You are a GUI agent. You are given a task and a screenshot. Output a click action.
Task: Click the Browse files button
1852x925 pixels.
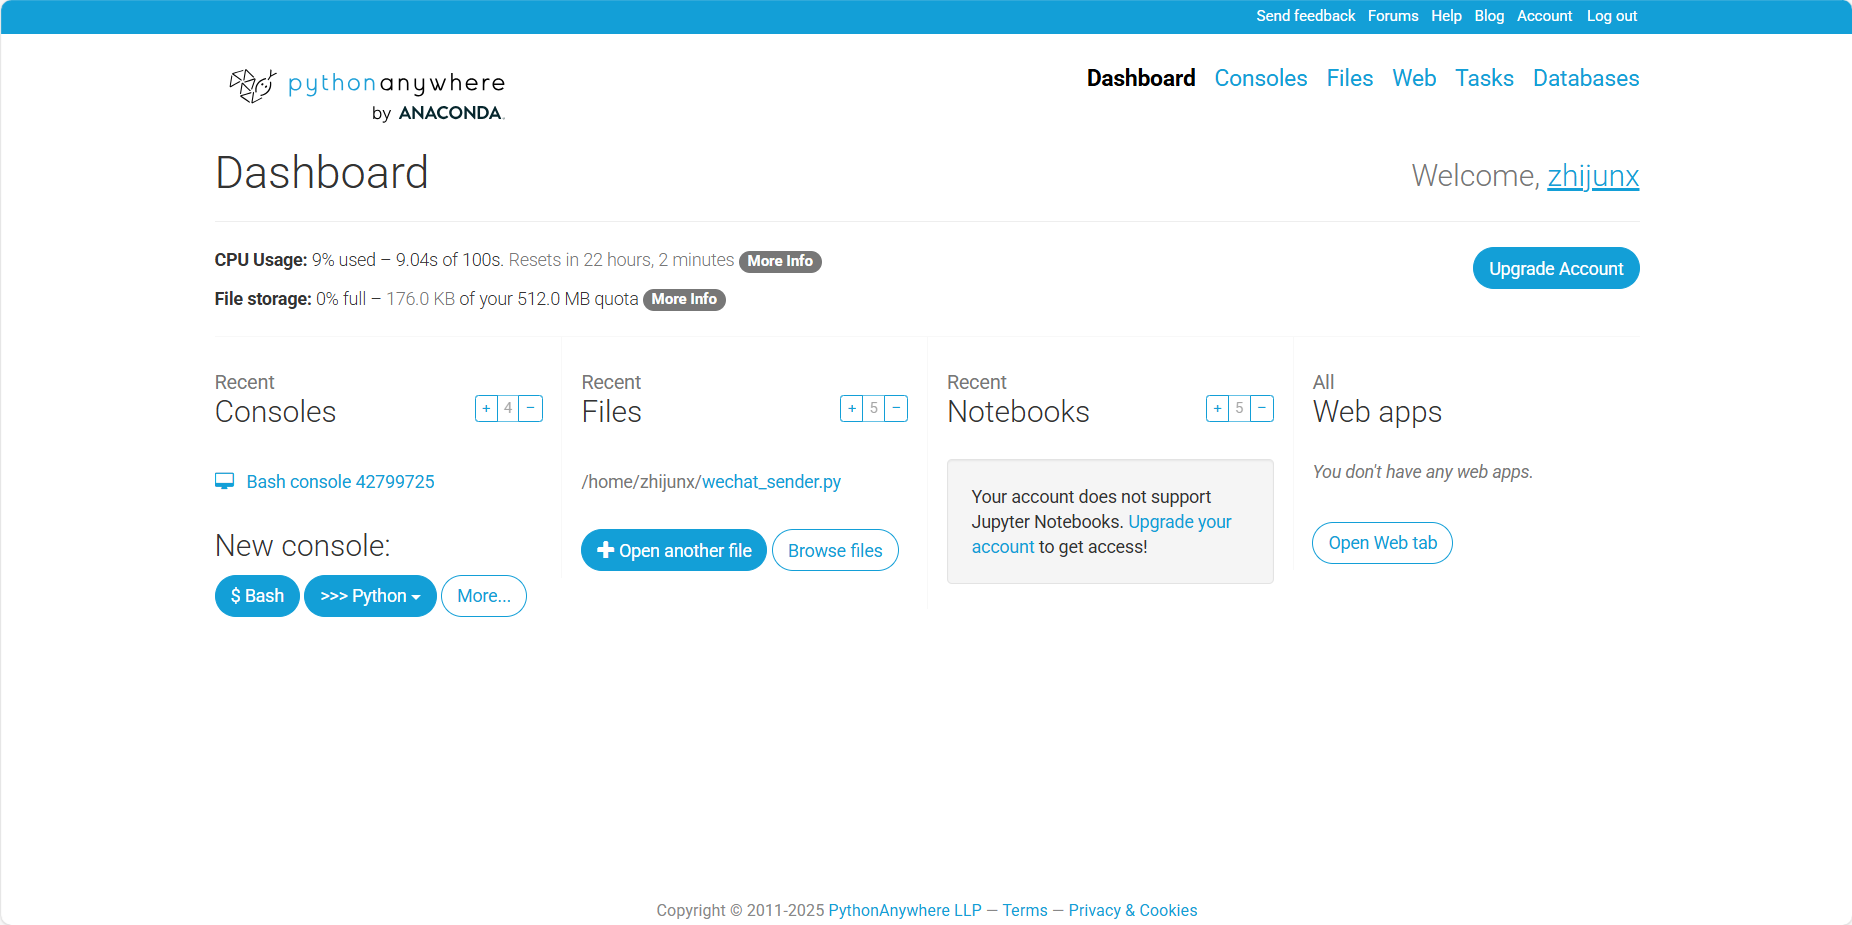[835, 550]
